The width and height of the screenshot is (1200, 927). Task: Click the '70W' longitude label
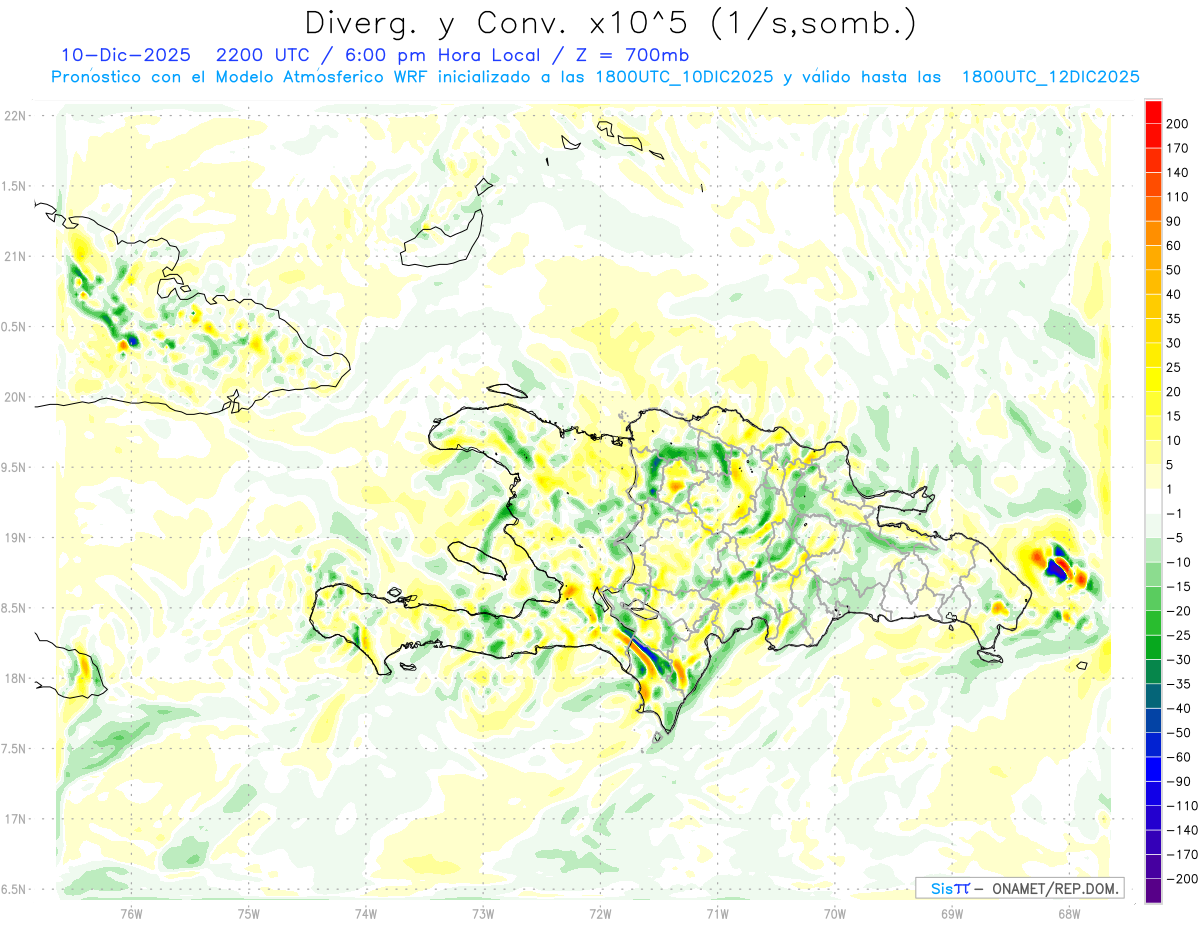click(x=835, y=912)
